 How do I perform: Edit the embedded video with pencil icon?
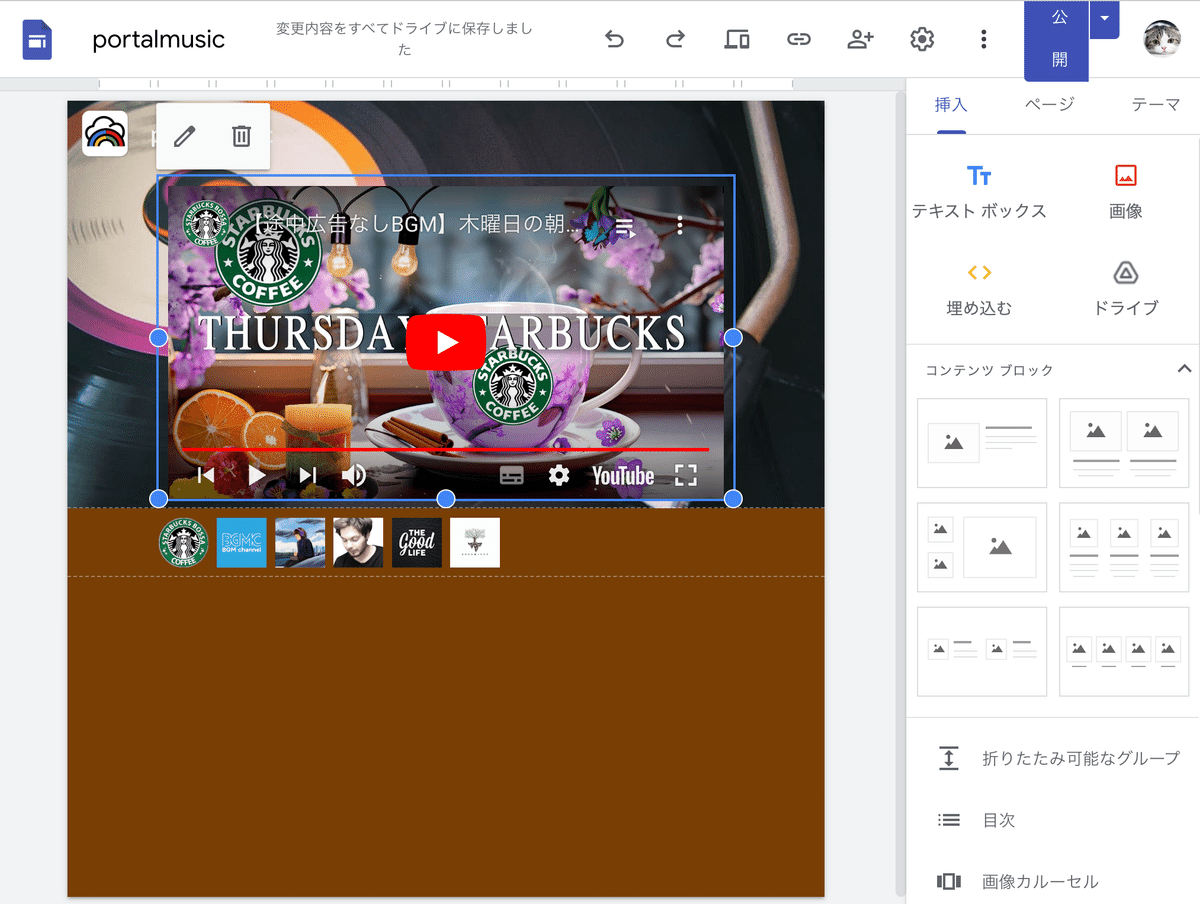pos(185,136)
